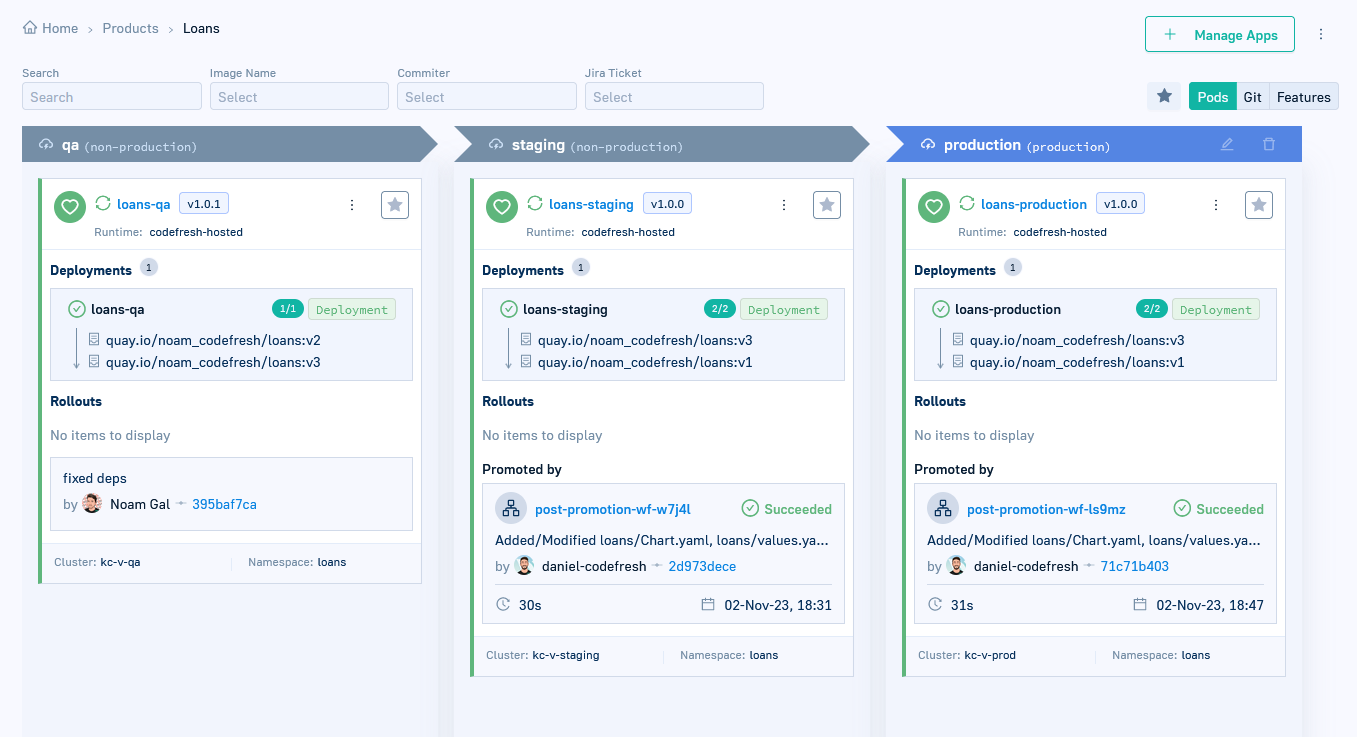Click the v1.0.1 version badge on loans-qa
Screen dimensions: 1357x737
204,204
